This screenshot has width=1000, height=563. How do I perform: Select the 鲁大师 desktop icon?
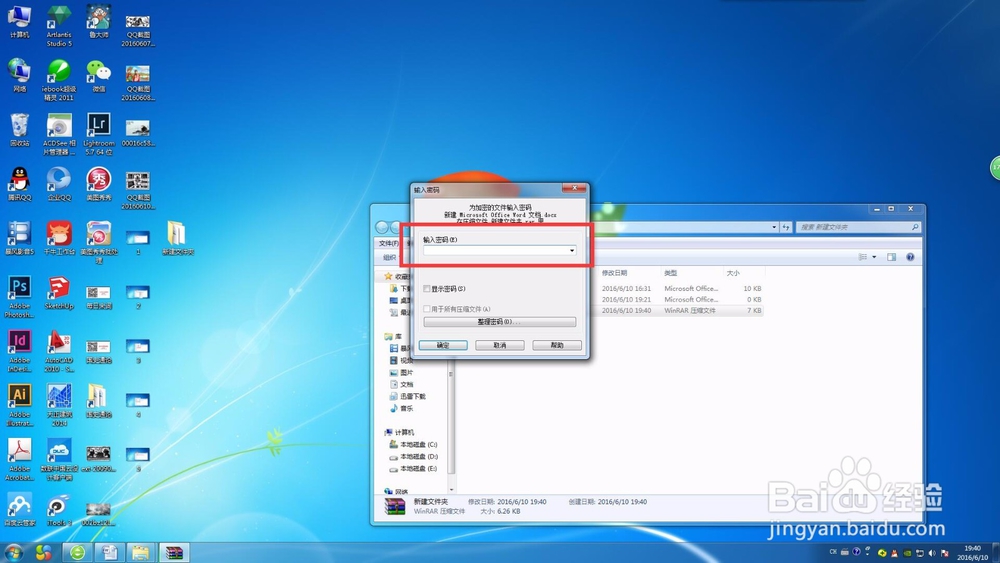(x=98, y=22)
